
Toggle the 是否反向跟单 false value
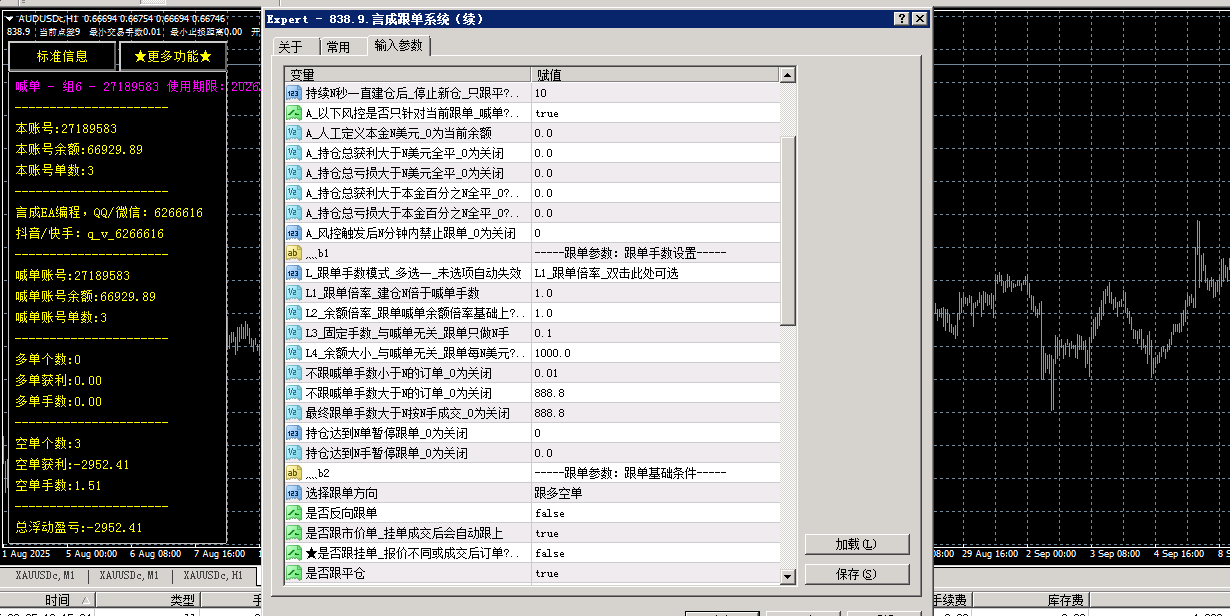(654, 513)
